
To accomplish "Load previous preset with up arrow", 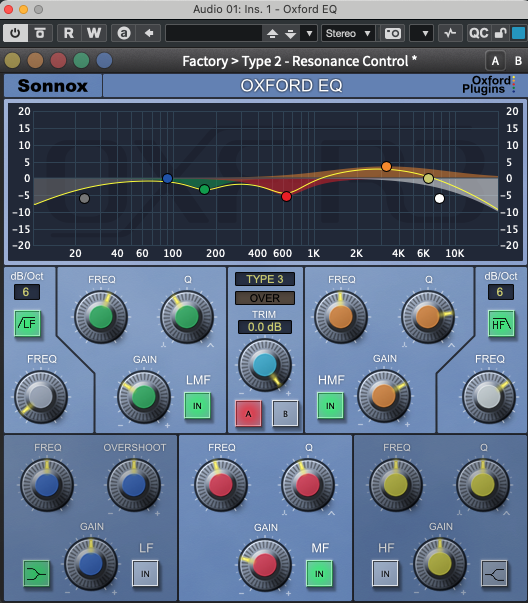I will (272, 34).
